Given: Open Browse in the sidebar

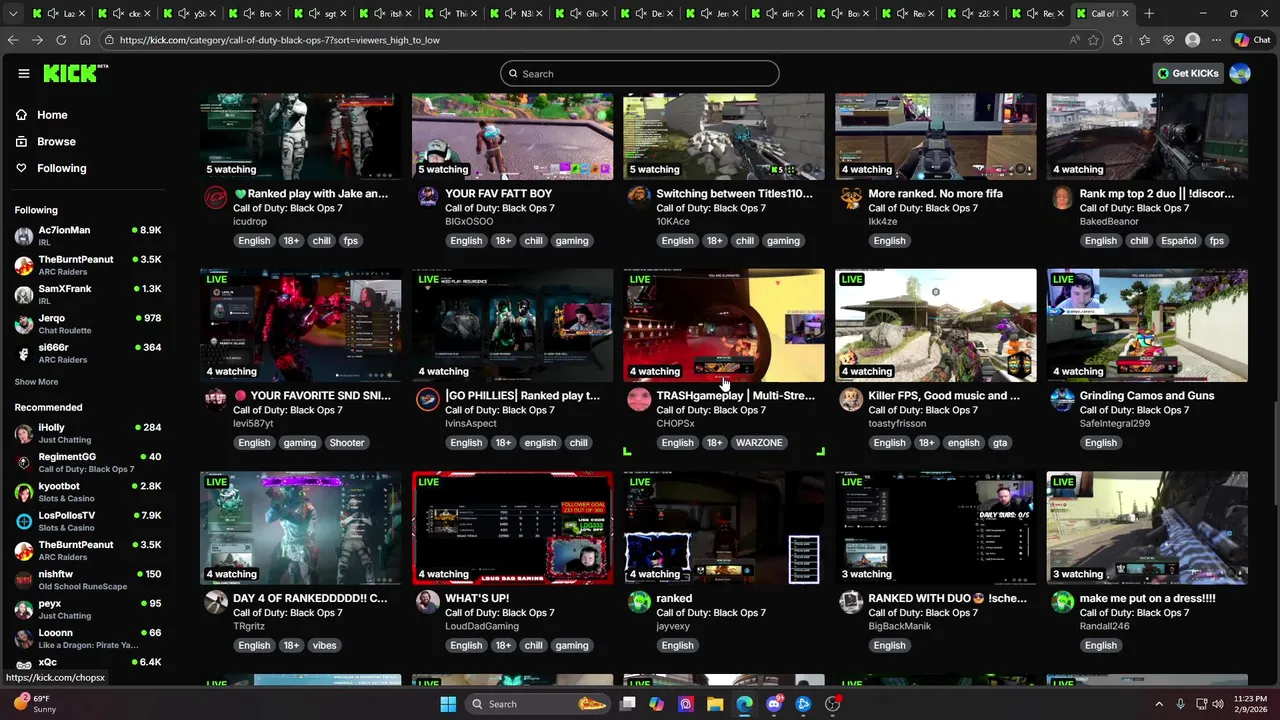Looking at the screenshot, I should (x=56, y=142).
